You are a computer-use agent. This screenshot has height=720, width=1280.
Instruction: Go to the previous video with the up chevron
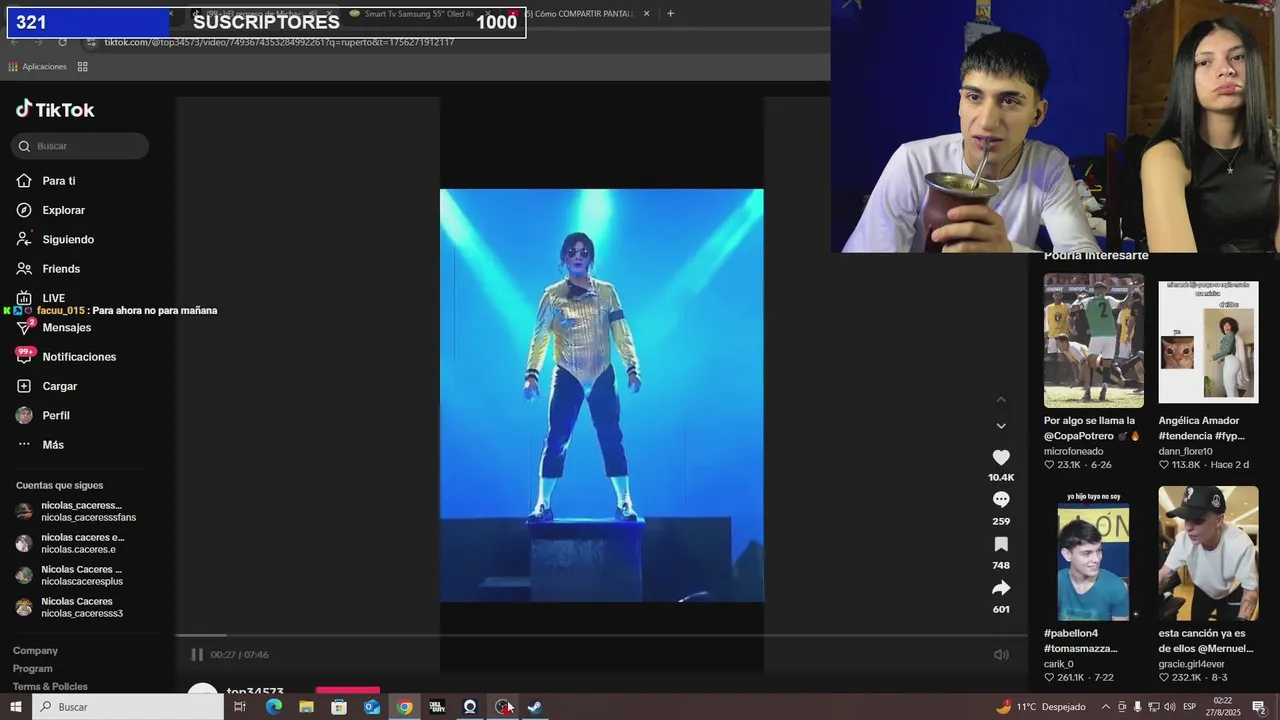(1001, 399)
